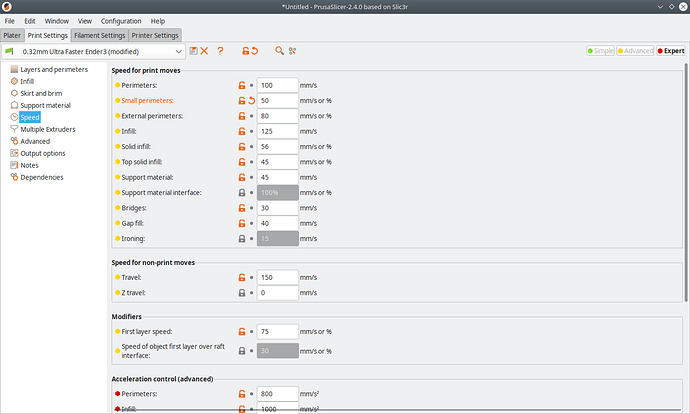Save the current print preset
Image resolution: width=690 pixels, height=414 pixels.
click(x=193, y=51)
